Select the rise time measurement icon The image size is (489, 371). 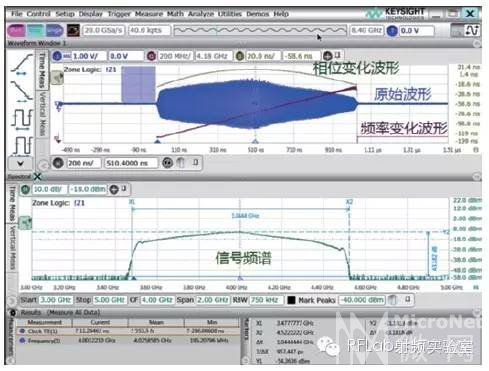tap(22, 64)
